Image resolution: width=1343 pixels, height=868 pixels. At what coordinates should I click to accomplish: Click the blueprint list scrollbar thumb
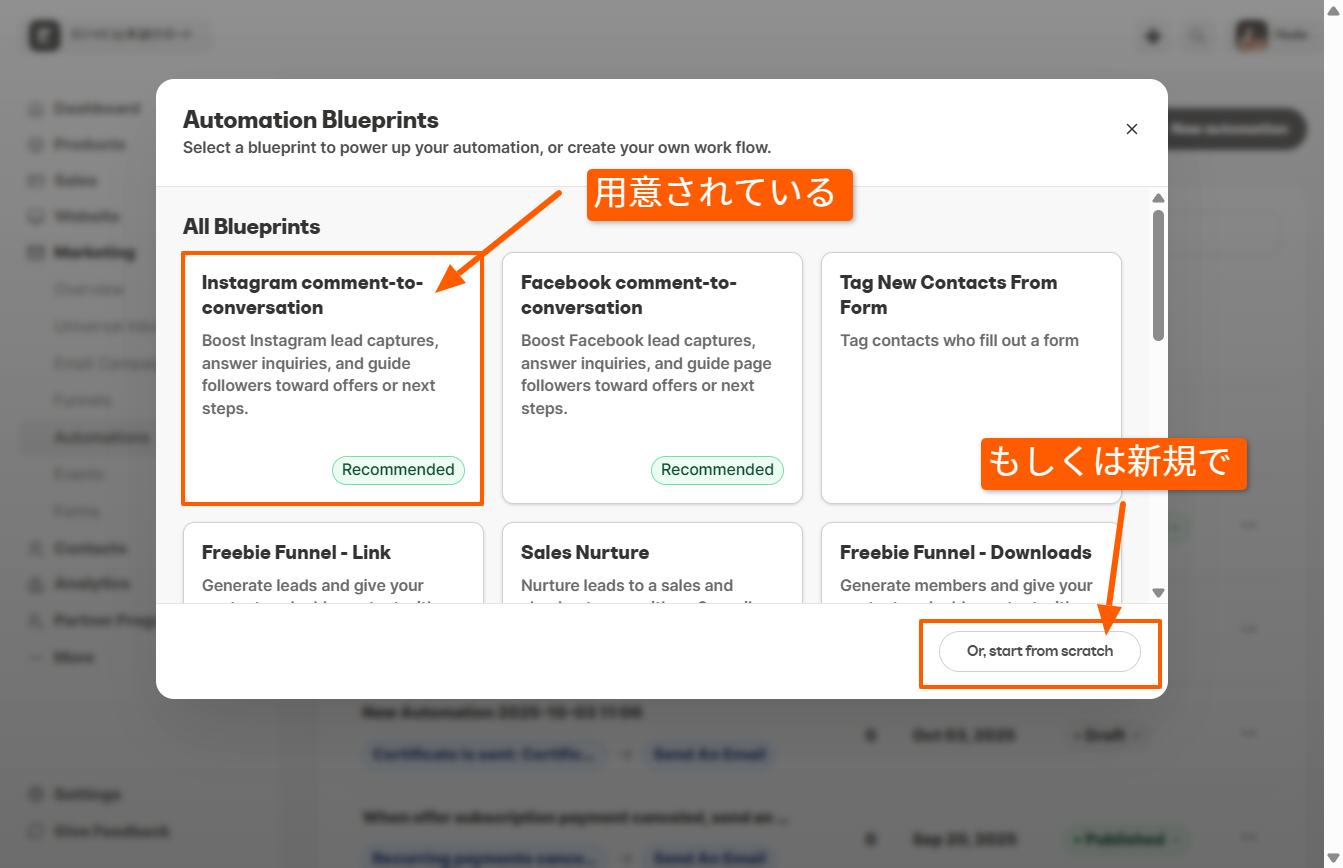(1158, 275)
